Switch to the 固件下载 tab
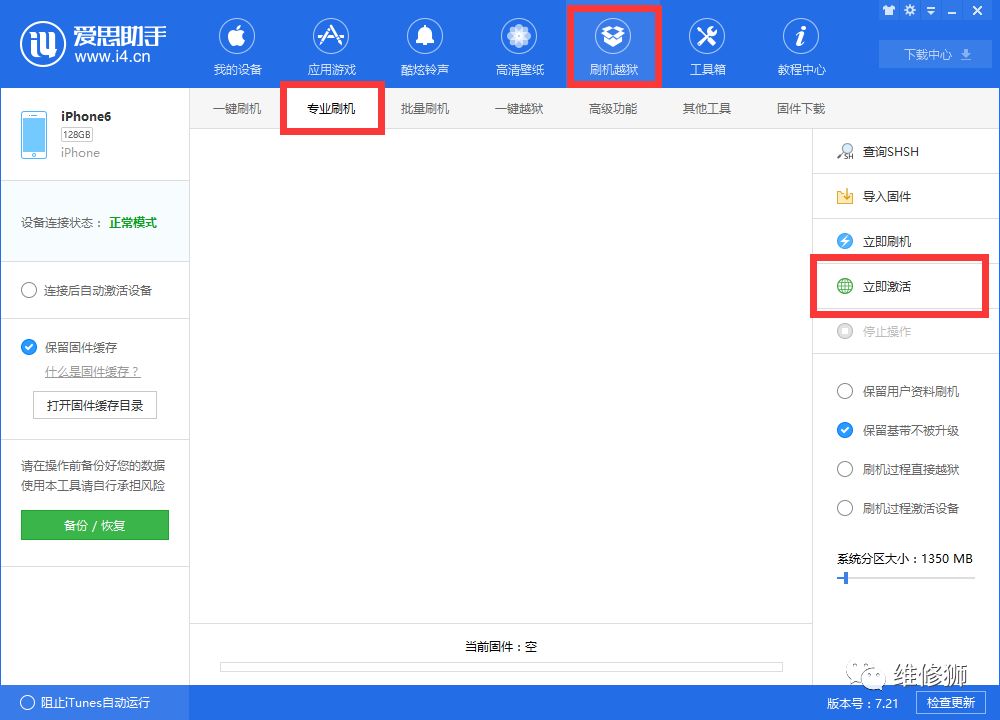 [798, 108]
